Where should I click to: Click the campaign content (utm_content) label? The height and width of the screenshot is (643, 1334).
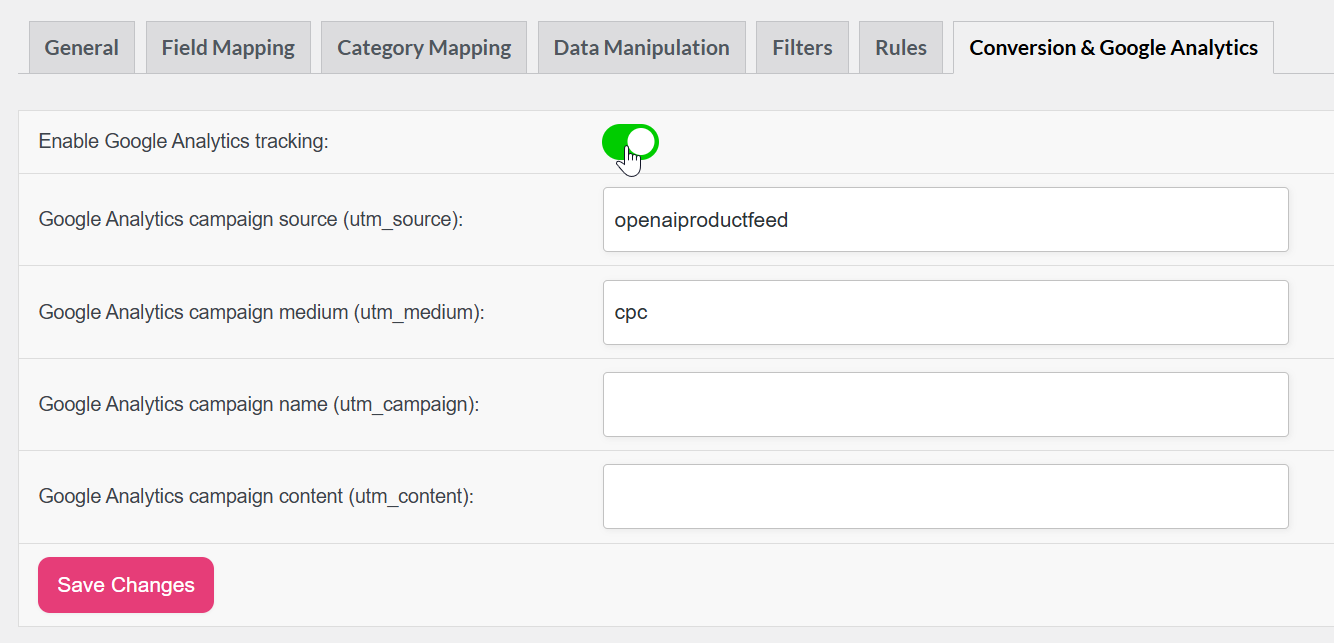[x=256, y=496]
